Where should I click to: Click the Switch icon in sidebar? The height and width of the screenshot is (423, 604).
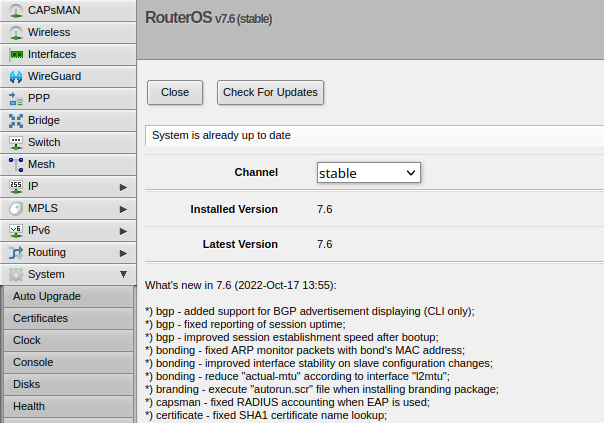pyautogui.click(x=16, y=143)
